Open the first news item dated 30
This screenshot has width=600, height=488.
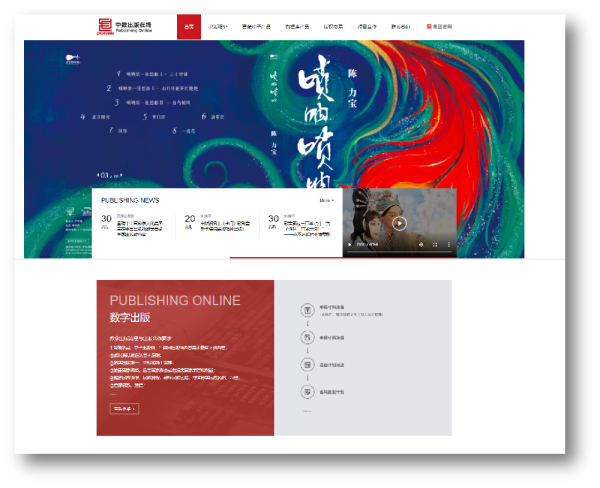tap(132, 226)
